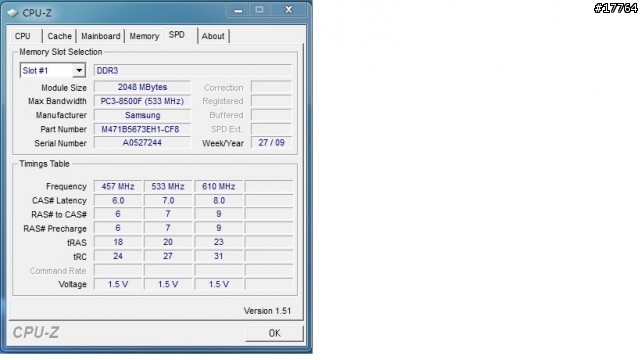The image size is (640, 360).
Task: Click the Version 1.51 text
Action: click(267, 311)
